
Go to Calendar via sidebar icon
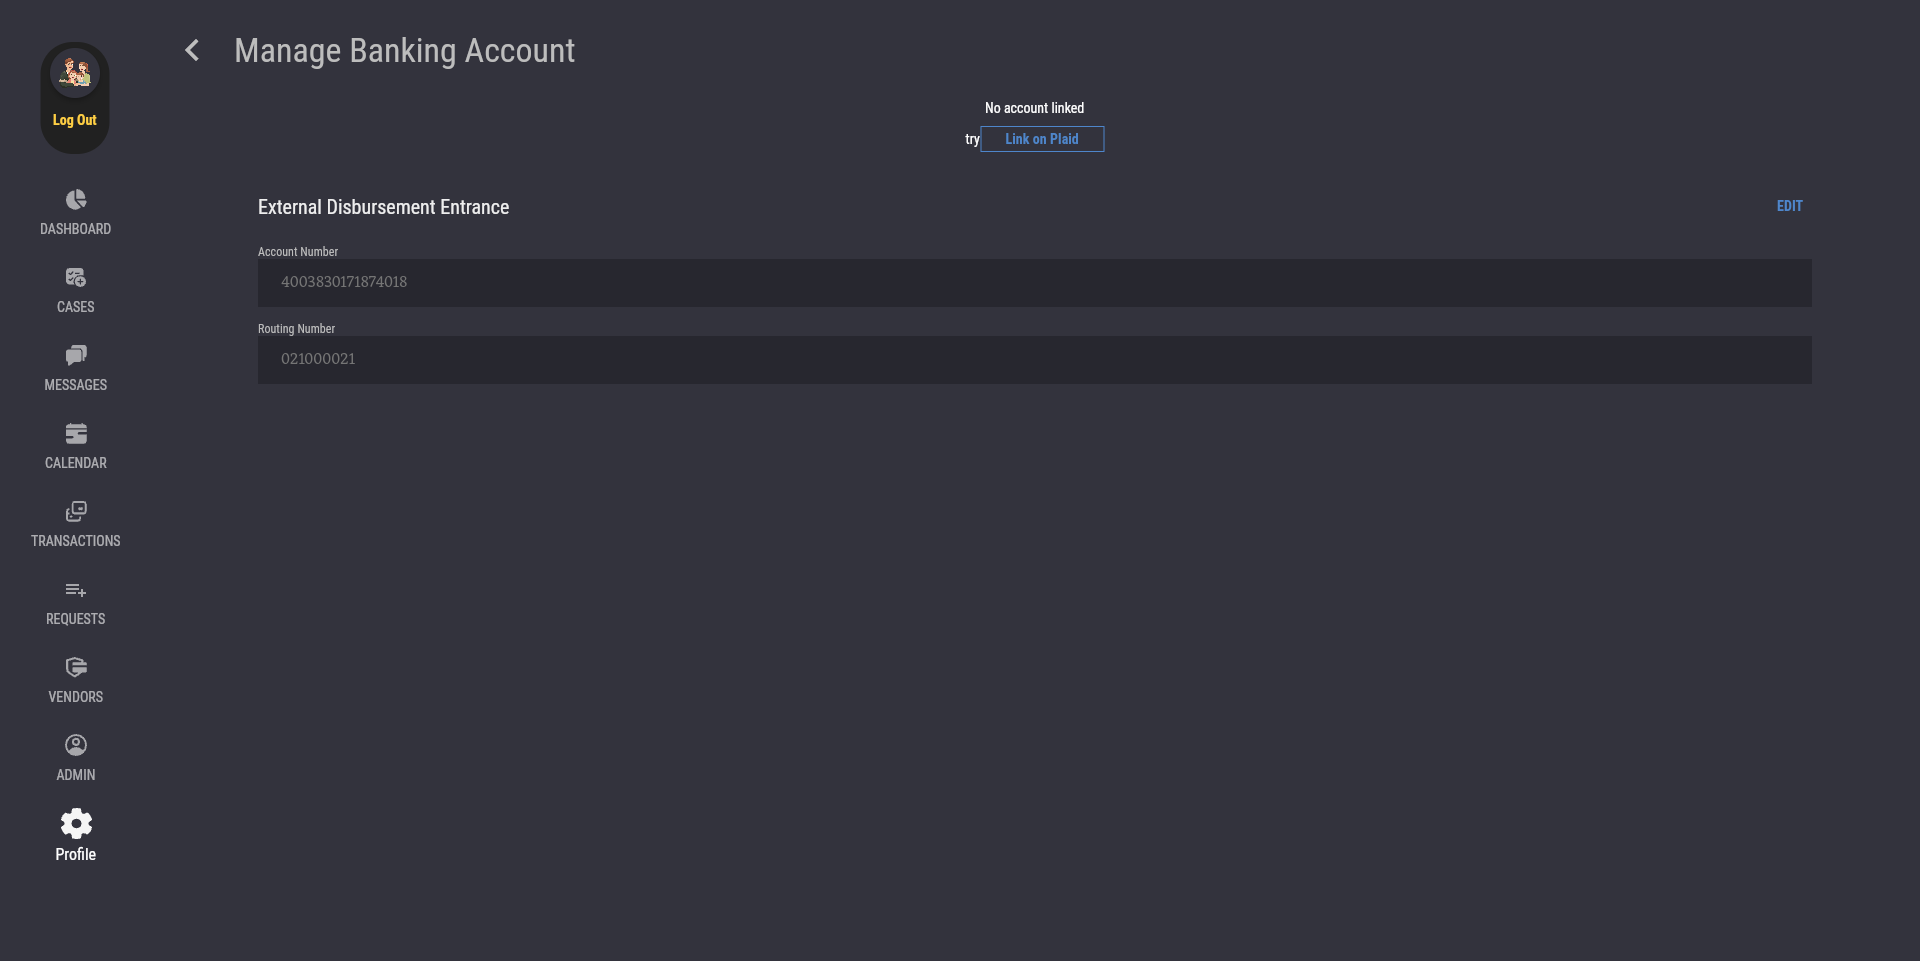76,434
